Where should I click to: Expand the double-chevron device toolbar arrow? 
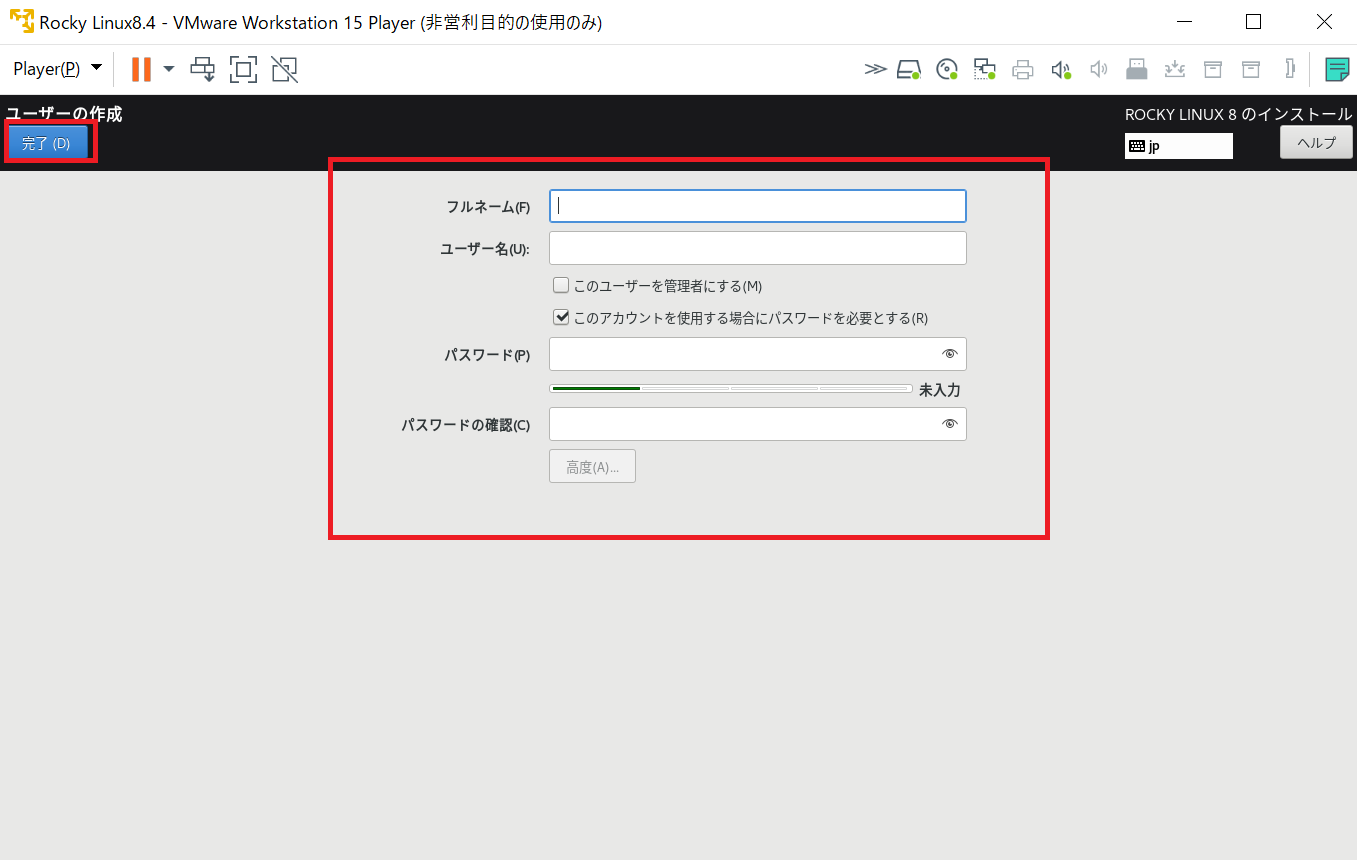[x=875, y=69]
